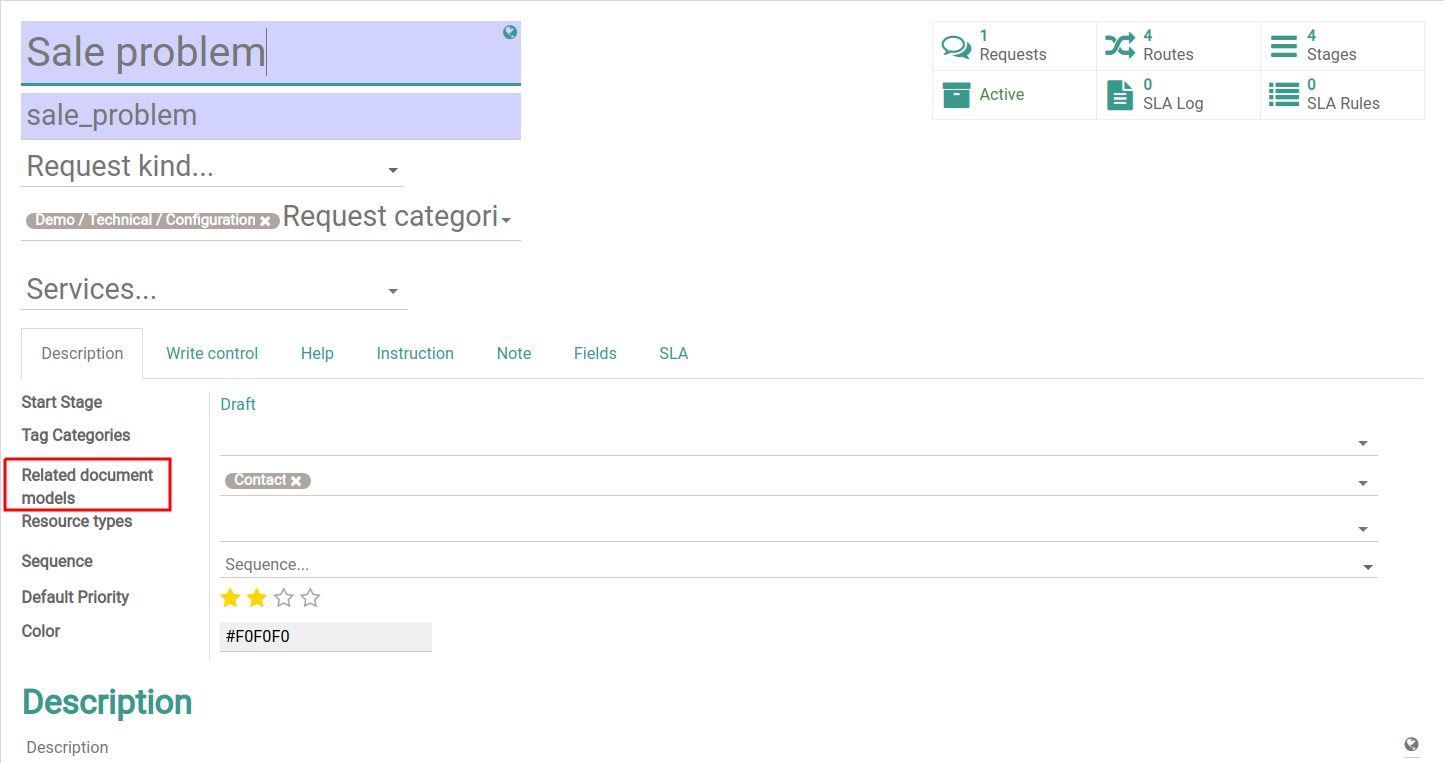Open the SLA Rules list icon
Screen dimensions: 1444x763
(1283, 95)
